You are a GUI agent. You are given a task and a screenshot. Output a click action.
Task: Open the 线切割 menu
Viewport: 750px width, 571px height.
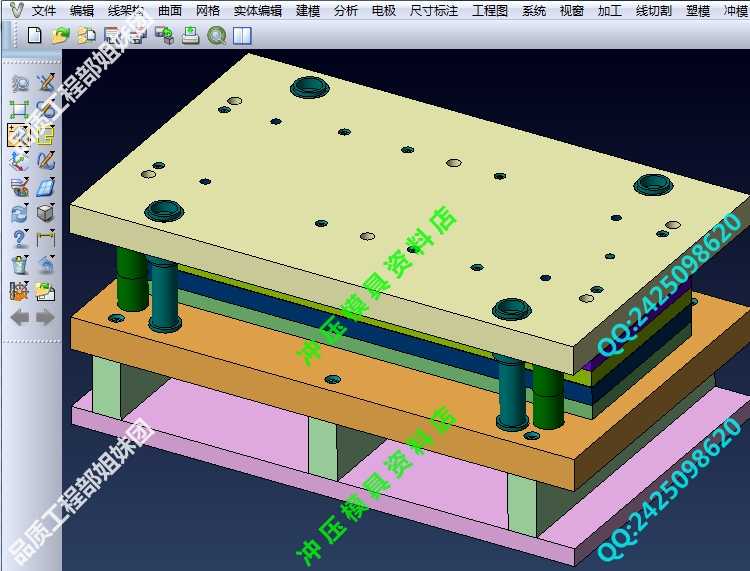point(654,11)
